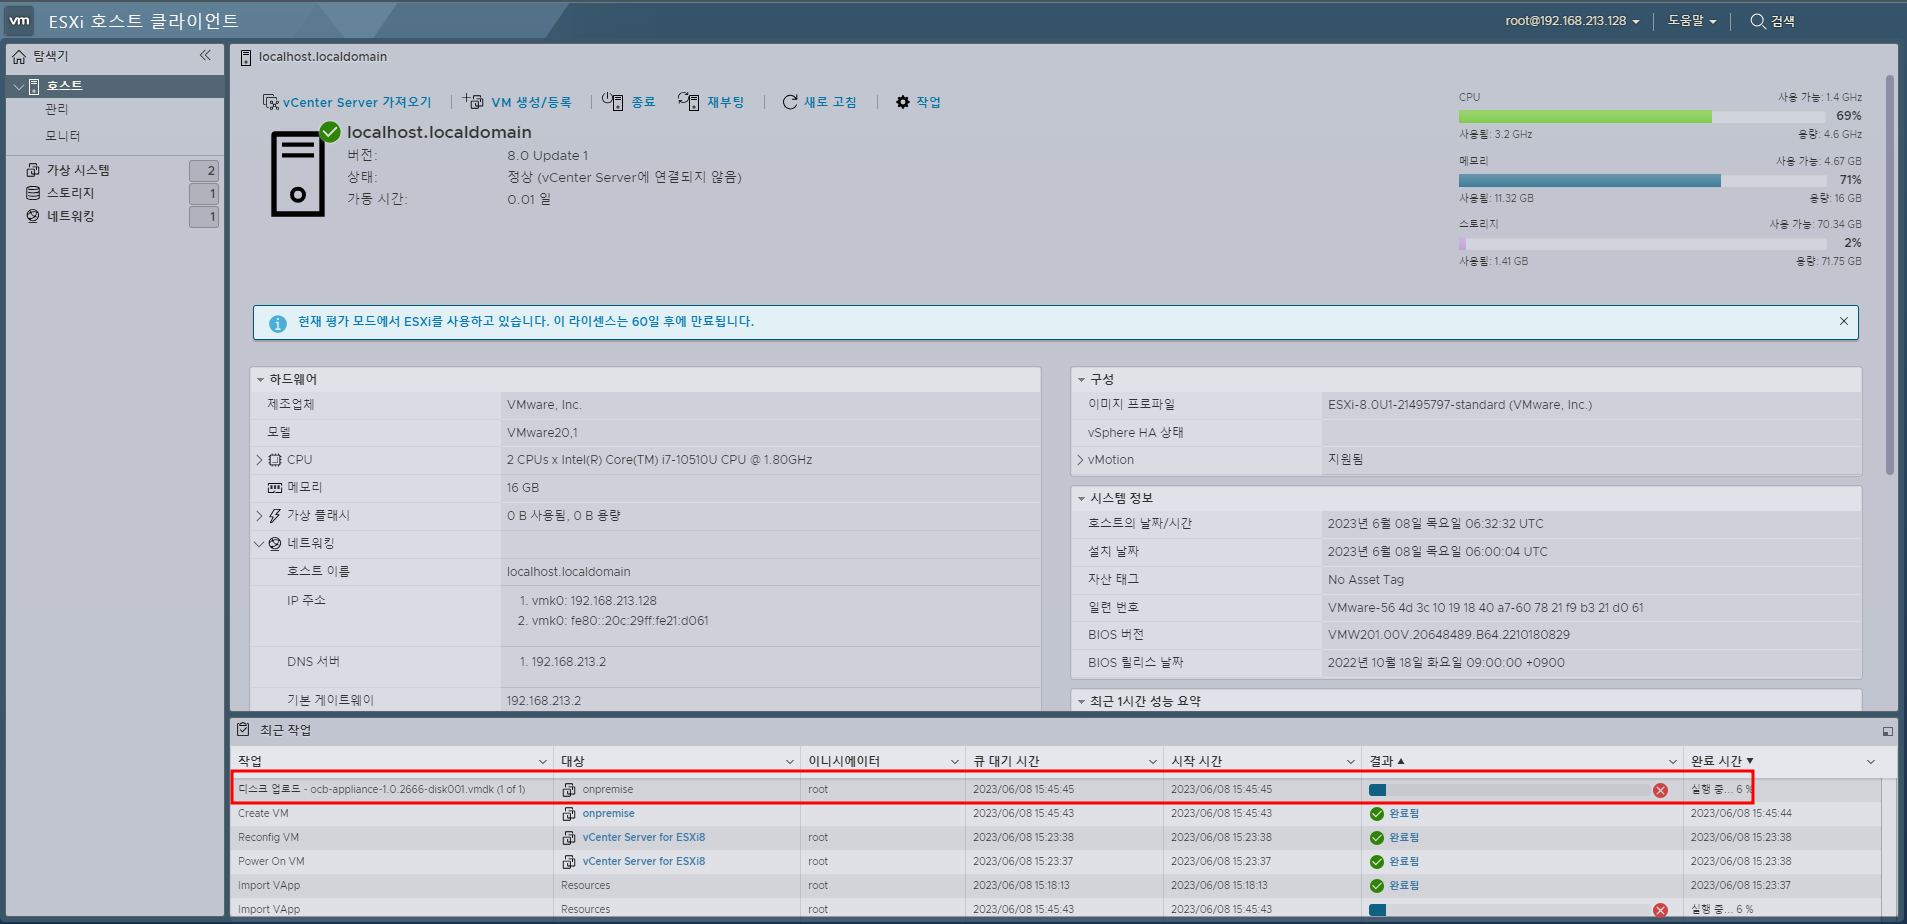Image resolution: width=1907 pixels, height=924 pixels.
Task: Click the 이미지 프로파일 value ESXi-8.0U1
Action: coord(1459,405)
